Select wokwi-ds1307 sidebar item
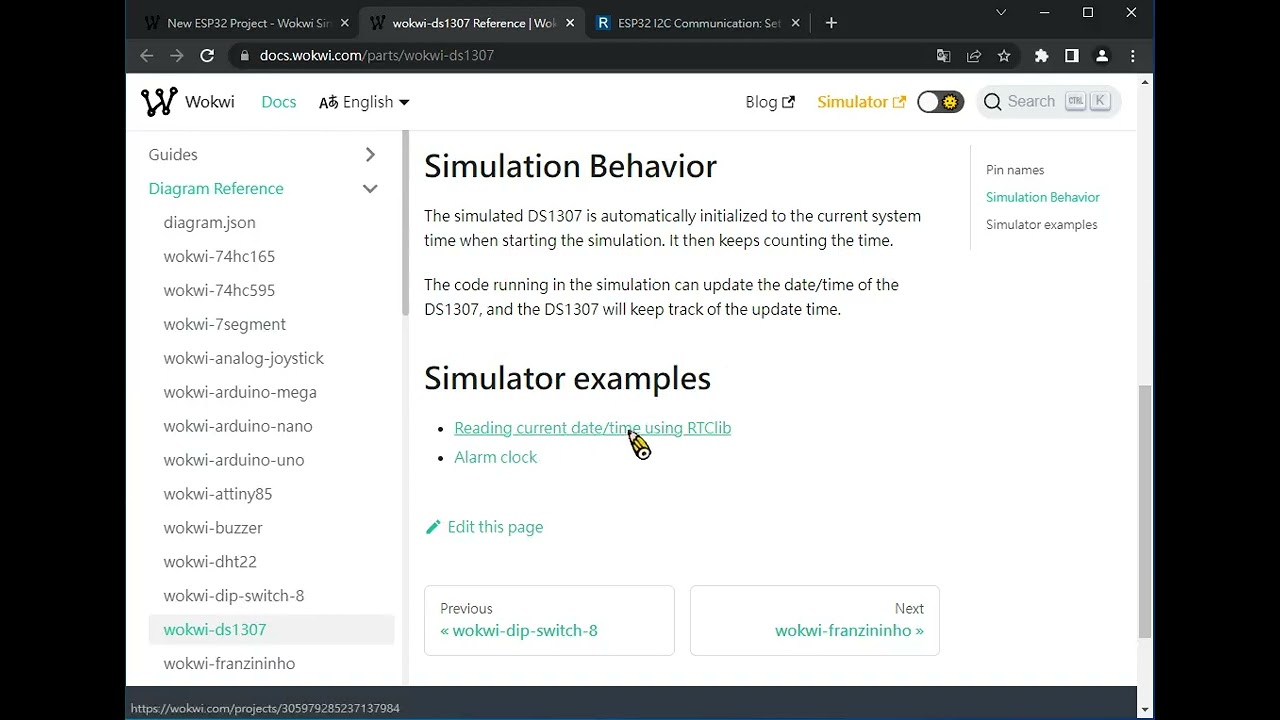 [271, 630]
